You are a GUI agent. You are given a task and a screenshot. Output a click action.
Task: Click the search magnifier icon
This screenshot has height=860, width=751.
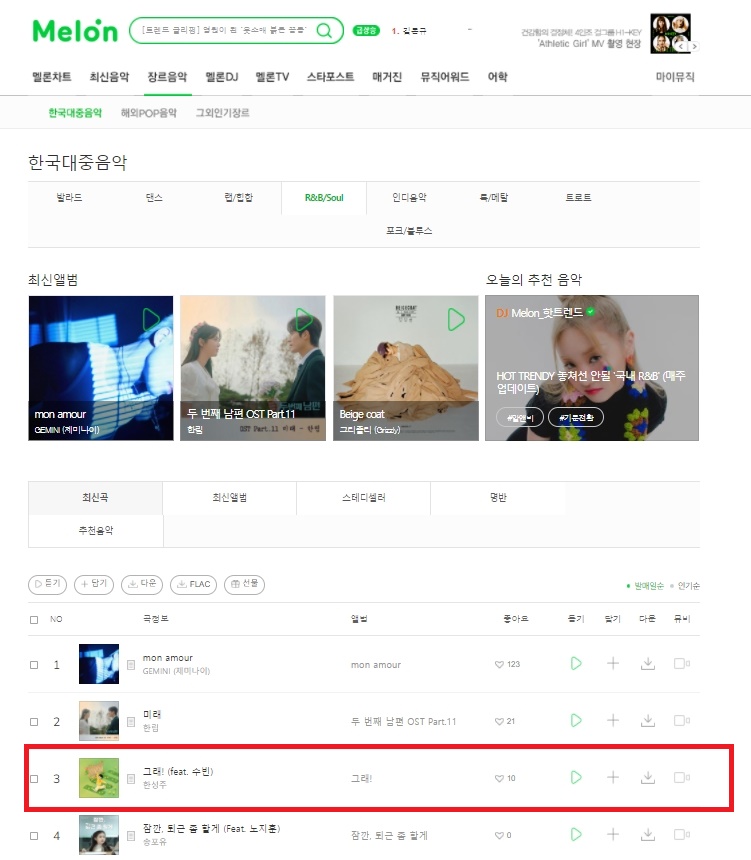324,31
